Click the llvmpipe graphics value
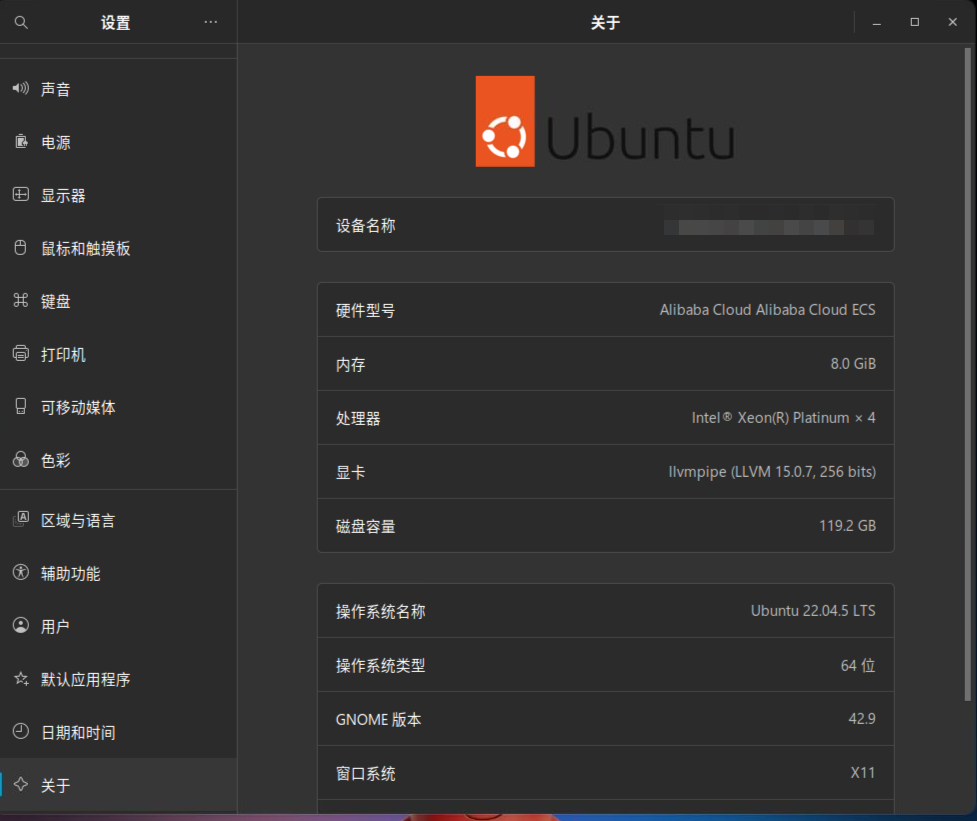 (x=772, y=472)
